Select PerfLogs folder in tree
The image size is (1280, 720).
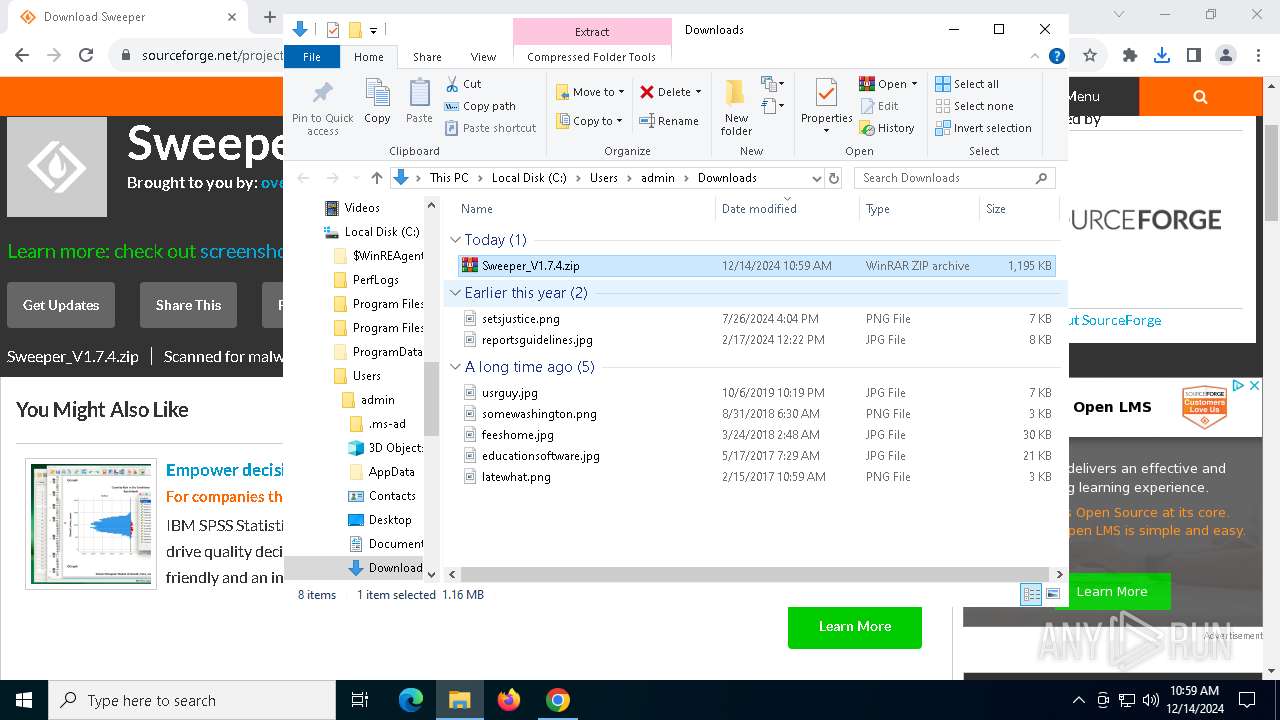(x=375, y=280)
